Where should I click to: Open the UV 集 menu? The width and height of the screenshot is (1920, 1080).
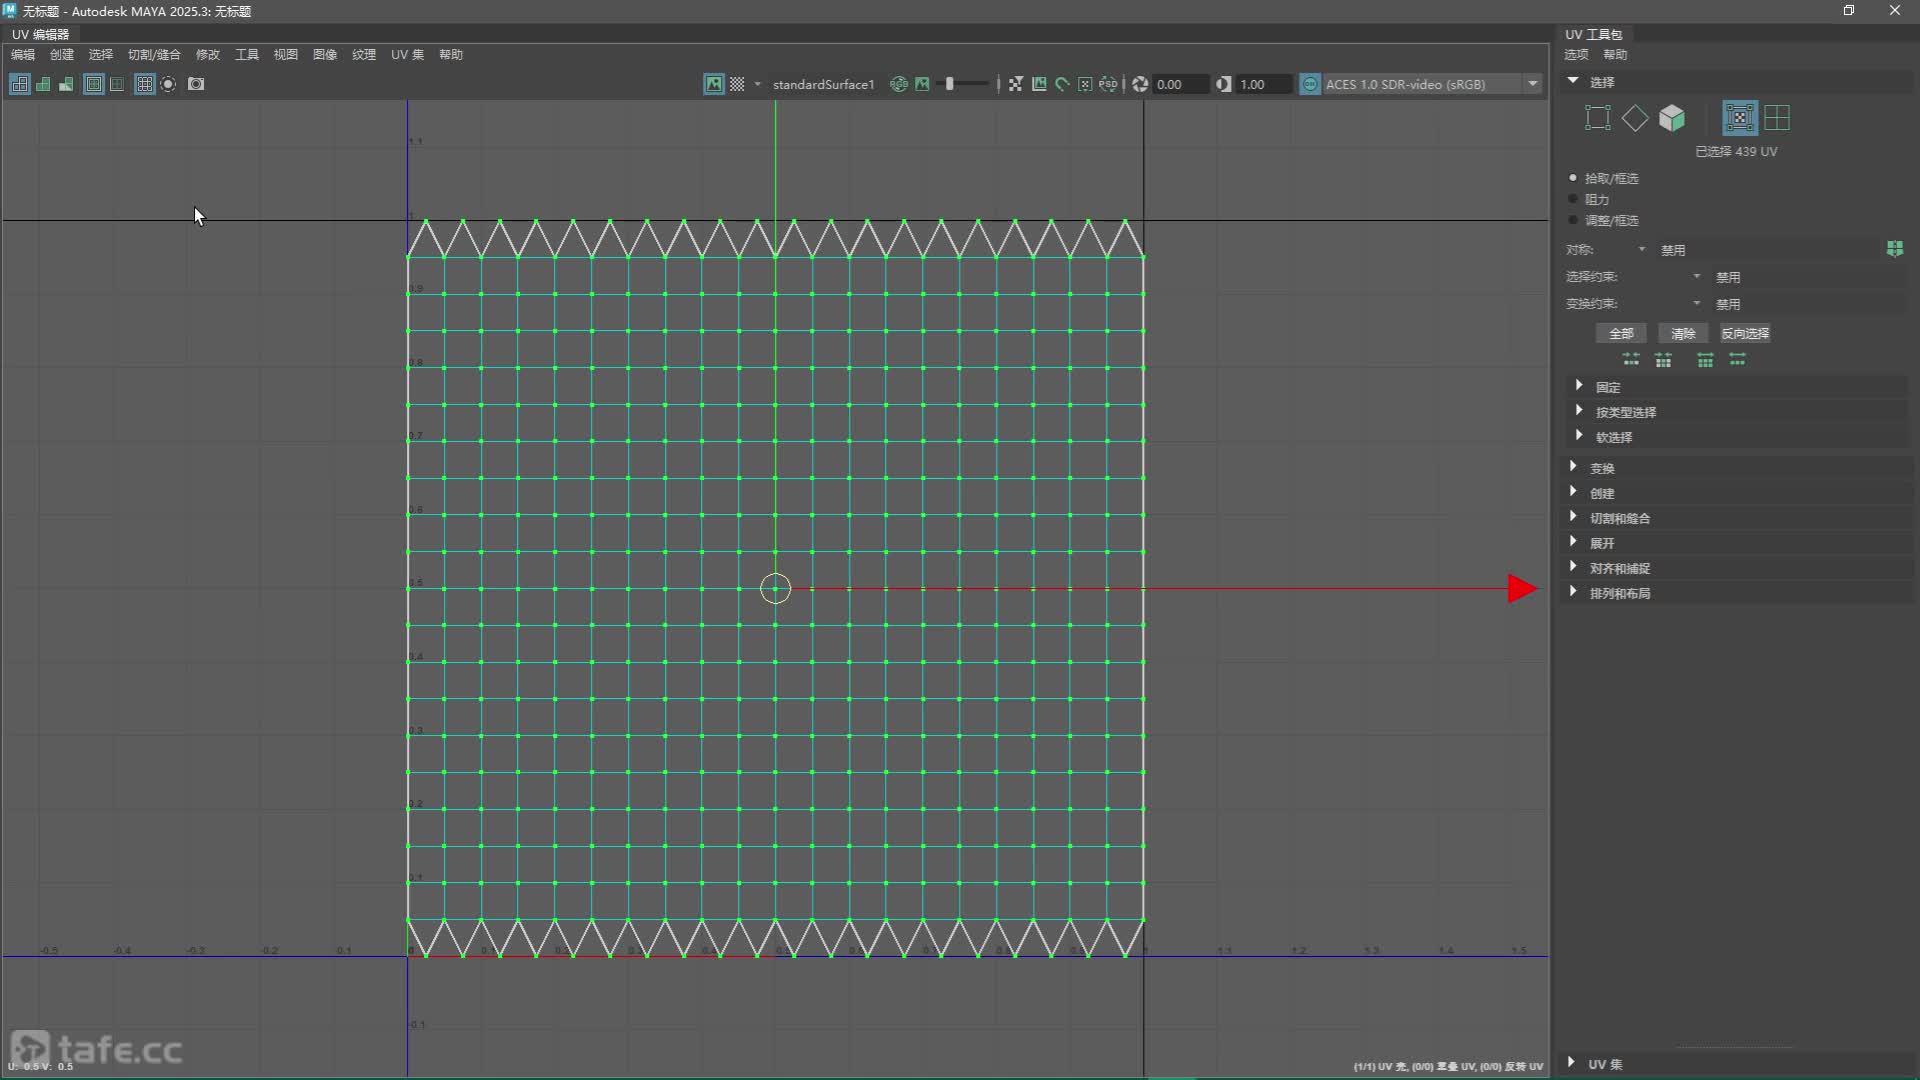(x=407, y=54)
